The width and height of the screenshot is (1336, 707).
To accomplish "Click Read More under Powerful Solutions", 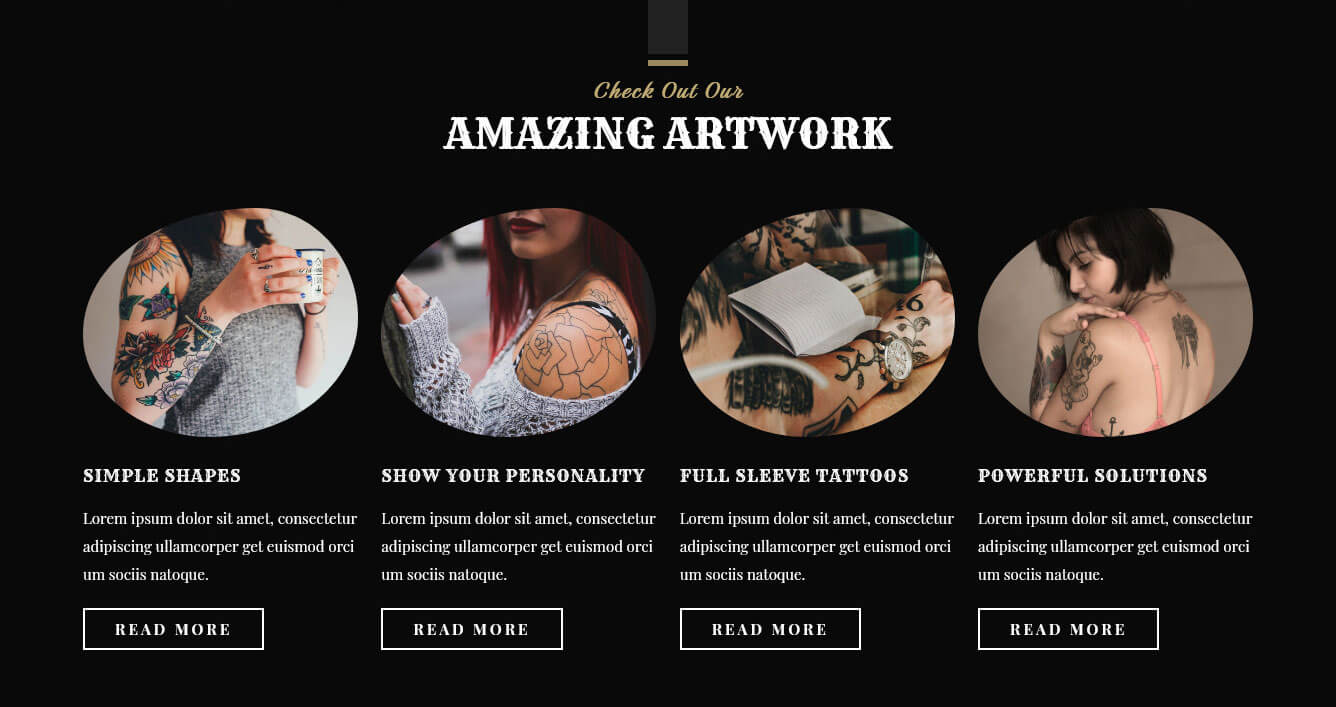I will [1068, 629].
